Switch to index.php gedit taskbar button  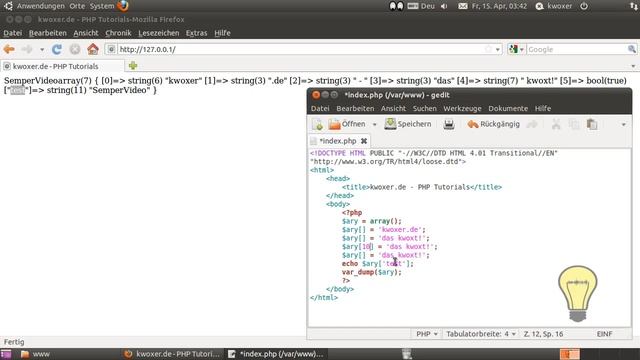(276, 354)
